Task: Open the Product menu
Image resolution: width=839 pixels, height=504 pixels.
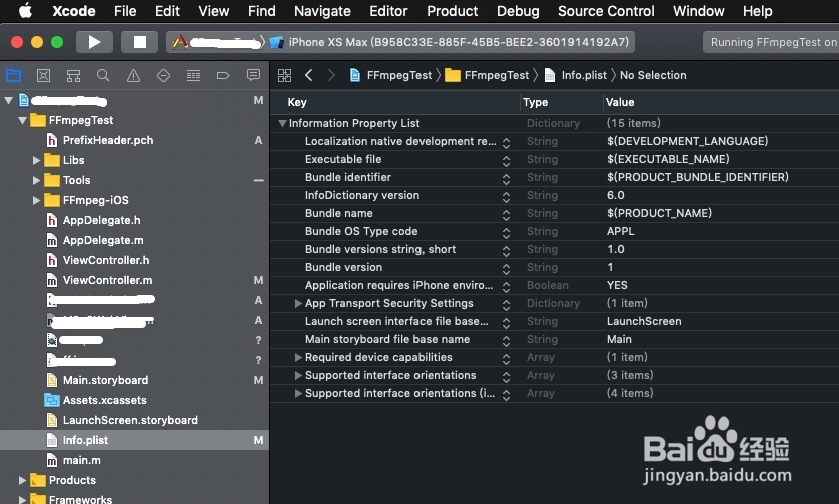Action: (452, 11)
